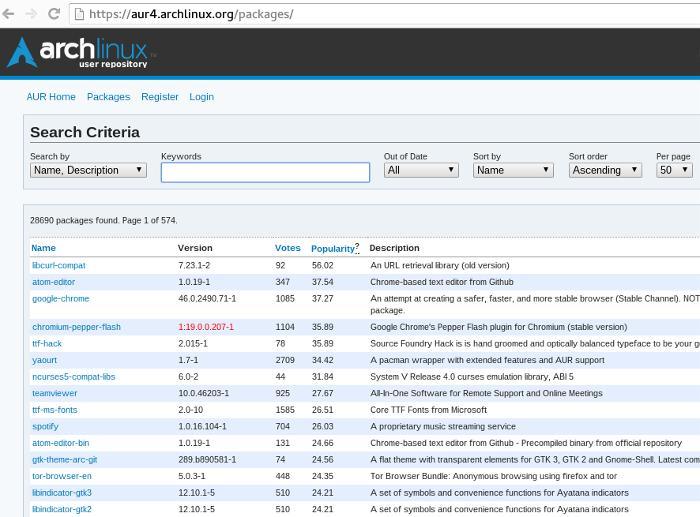The width and height of the screenshot is (700, 517).
Task: Open the atom-editor-bin package link
Action: click(x=61, y=443)
